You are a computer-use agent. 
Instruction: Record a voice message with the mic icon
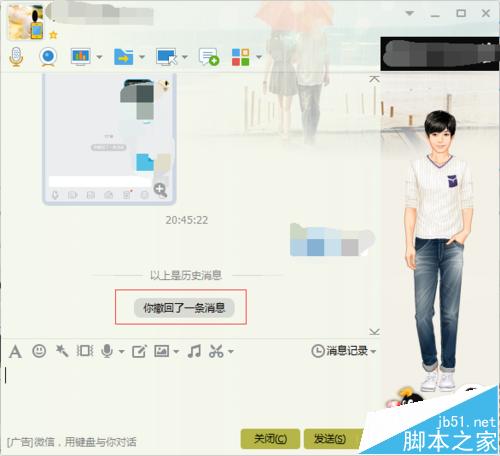tap(107, 351)
